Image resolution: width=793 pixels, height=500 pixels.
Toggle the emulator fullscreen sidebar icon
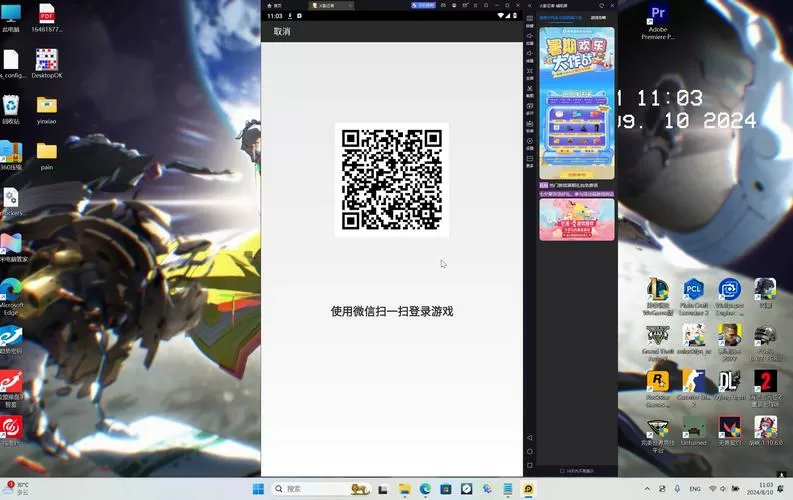pos(530,73)
